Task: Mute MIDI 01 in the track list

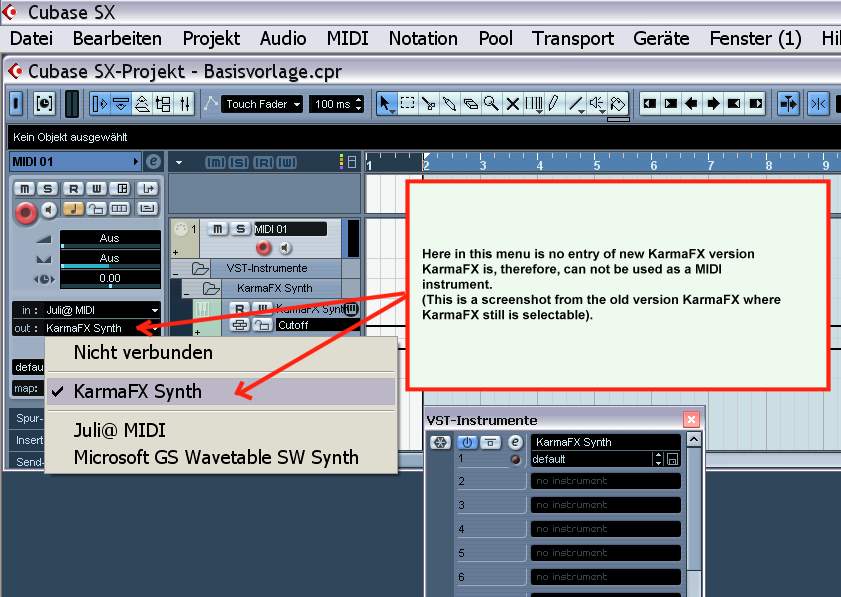Action: [x=217, y=229]
